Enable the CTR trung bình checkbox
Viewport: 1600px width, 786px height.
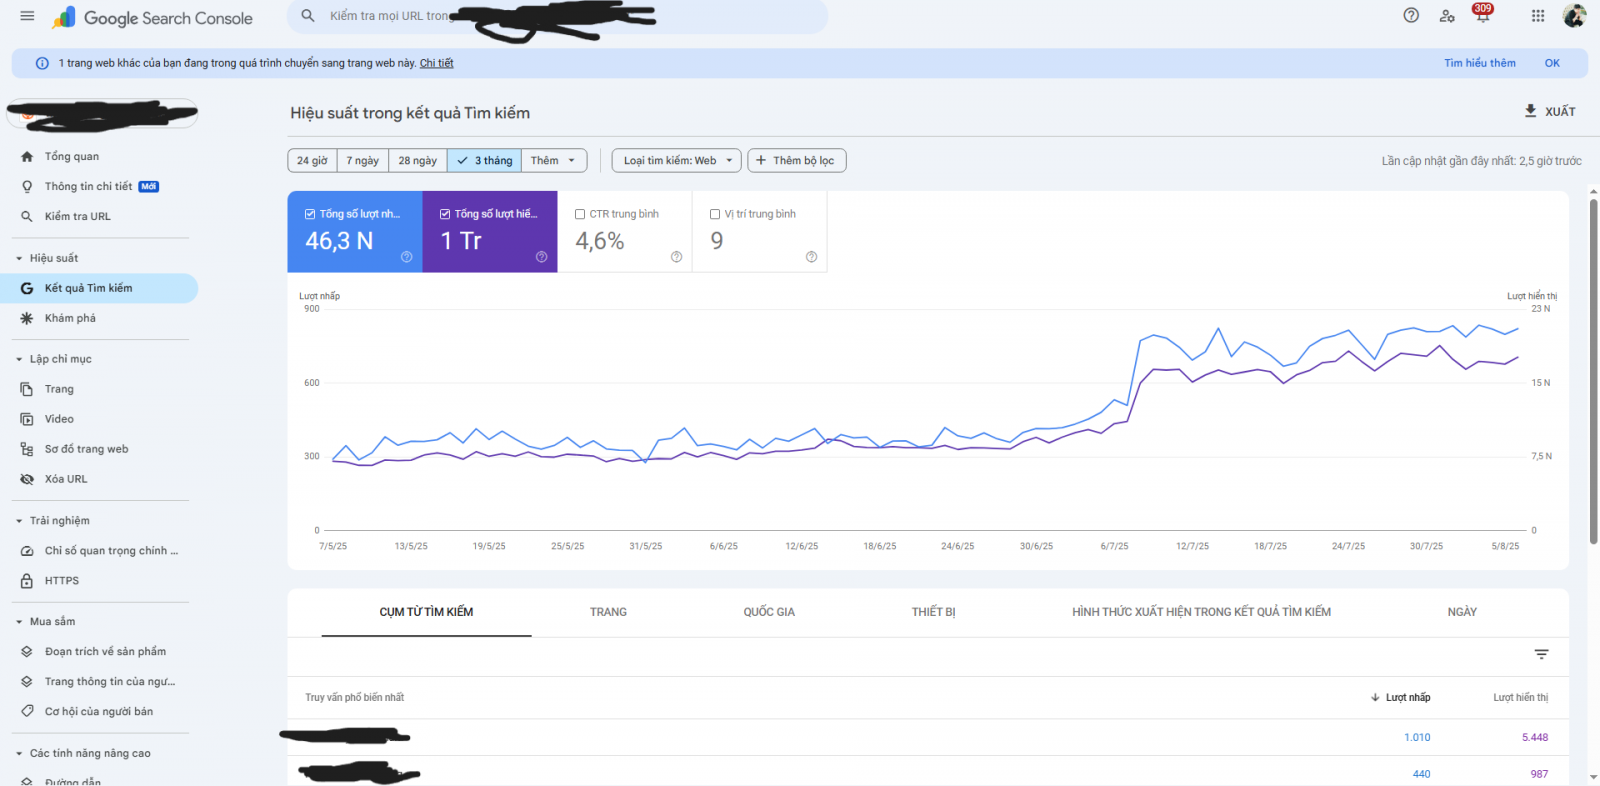click(580, 214)
